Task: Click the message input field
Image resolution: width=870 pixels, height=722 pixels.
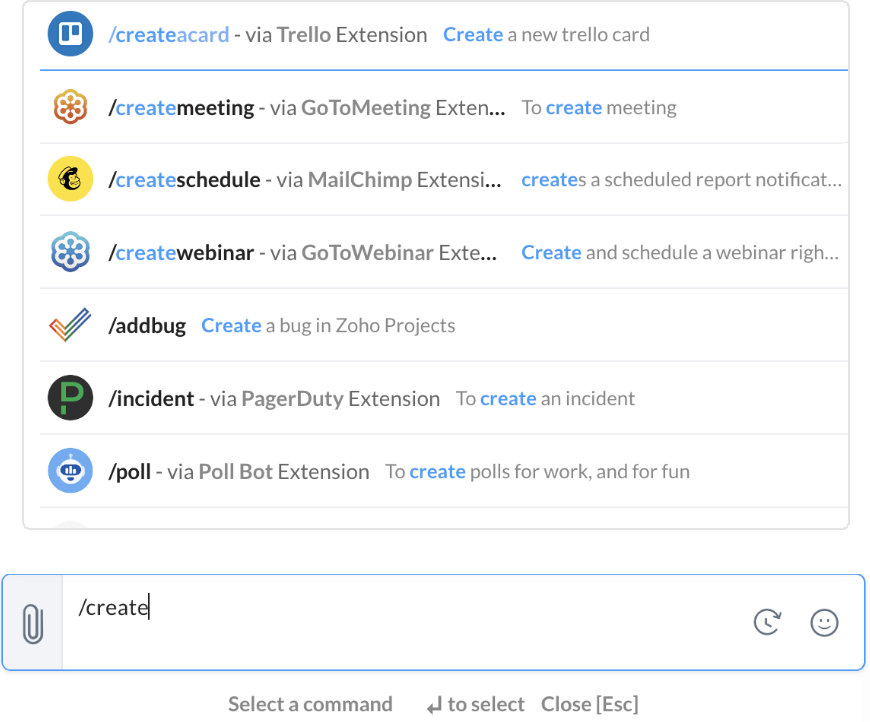Action: click(400, 622)
